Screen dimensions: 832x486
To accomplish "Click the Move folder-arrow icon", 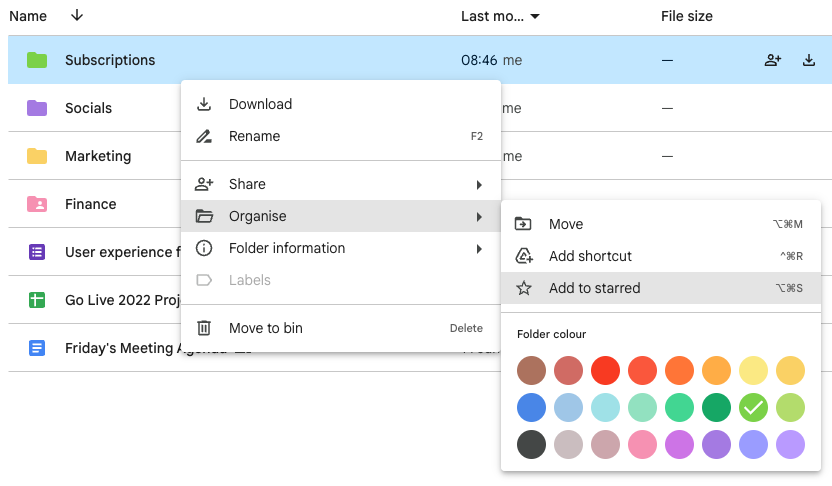I will pyautogui.click(x=523, y=224).
